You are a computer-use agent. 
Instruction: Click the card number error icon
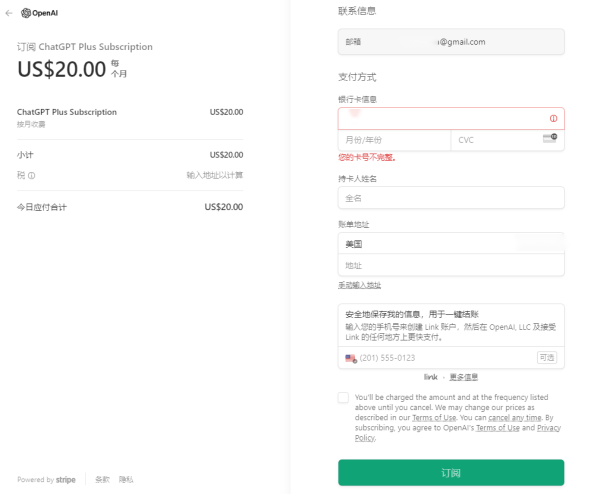[553, 119]
